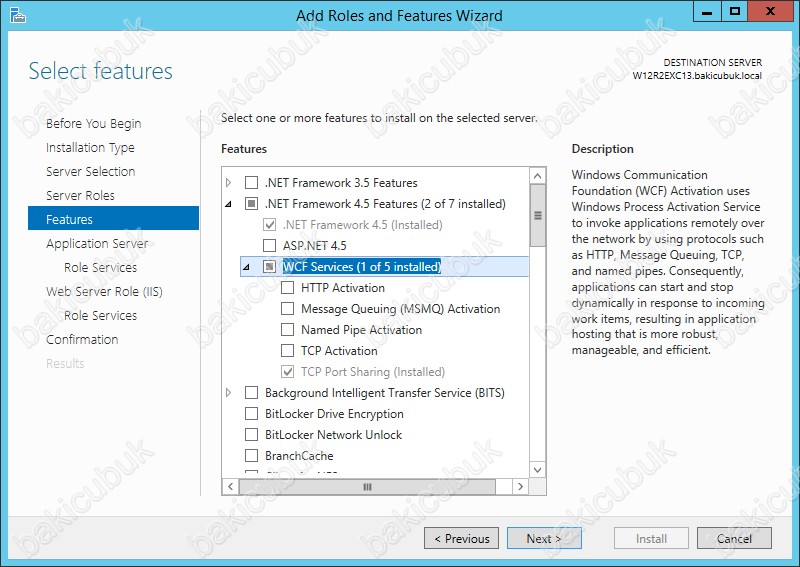Viewport: 800px width, 567px height.
Task: Open the Server Selection step
Action: 91,171
